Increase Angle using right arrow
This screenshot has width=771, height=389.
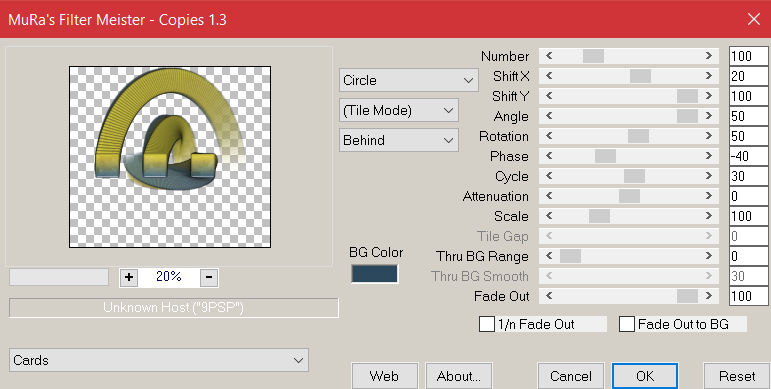[x=709, y=116]
